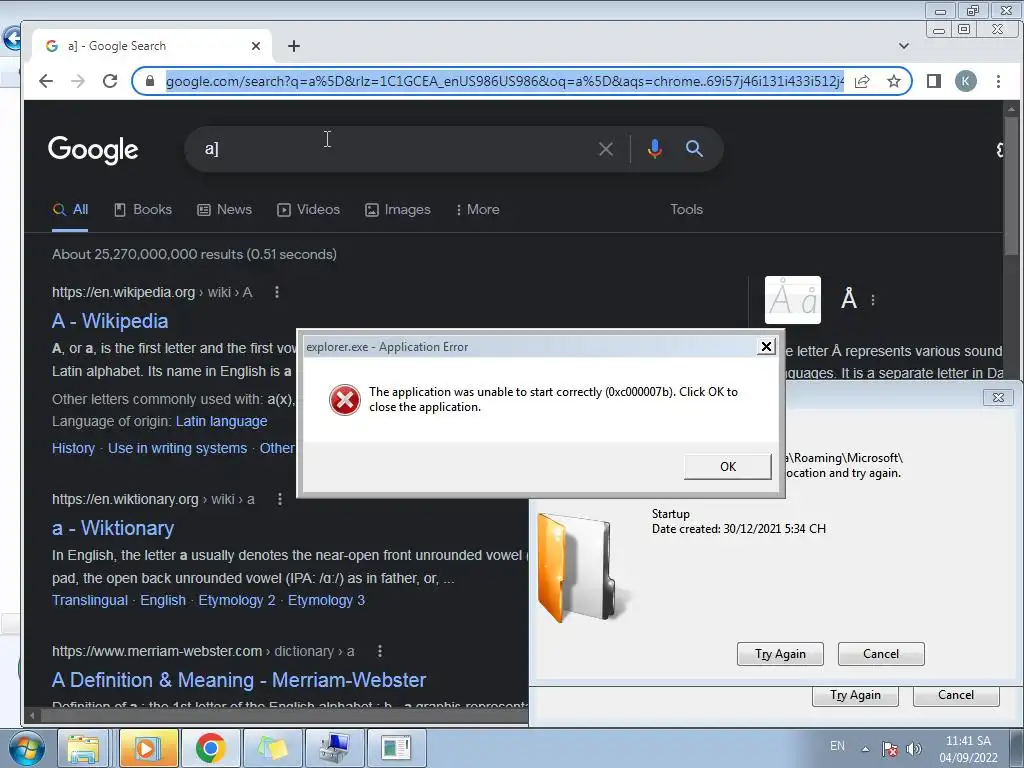Click the EN language indicator
The height and width of the screenshot is (768, 1024).
pyautogui.click(x=837, y=746)
